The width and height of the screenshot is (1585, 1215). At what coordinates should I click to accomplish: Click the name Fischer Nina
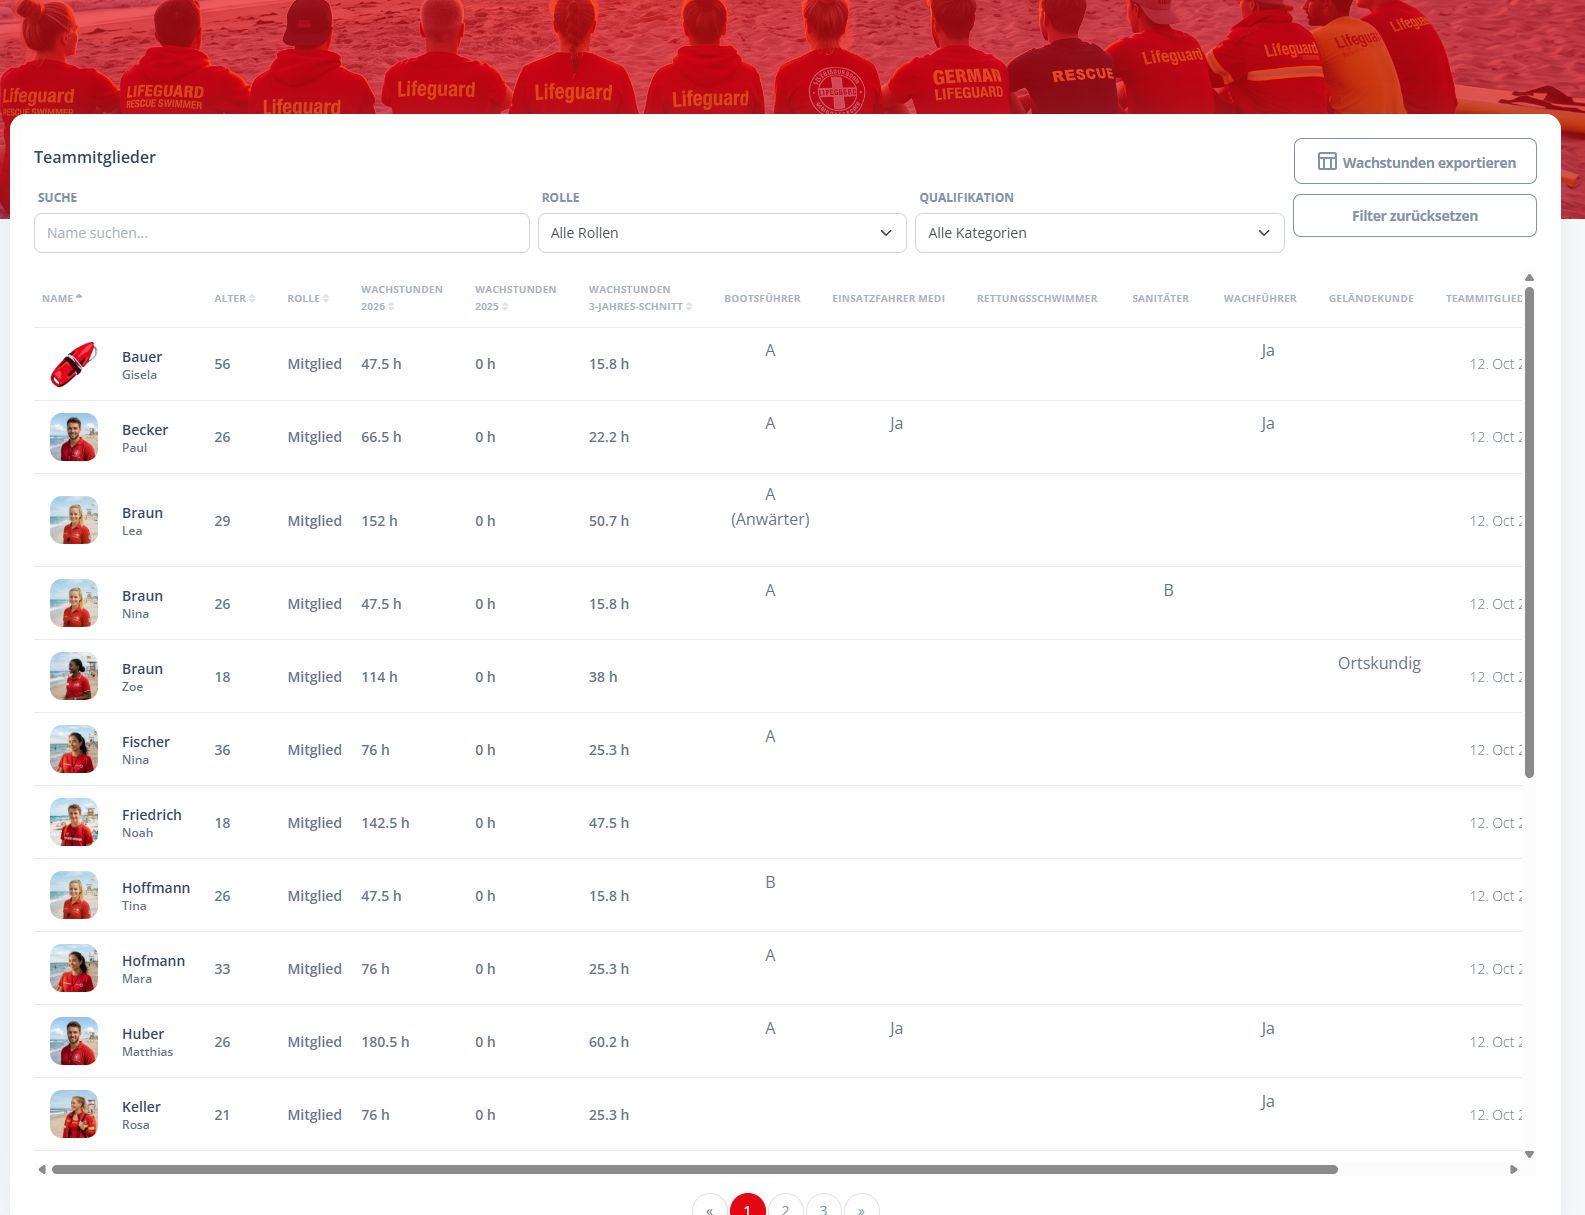146,750
